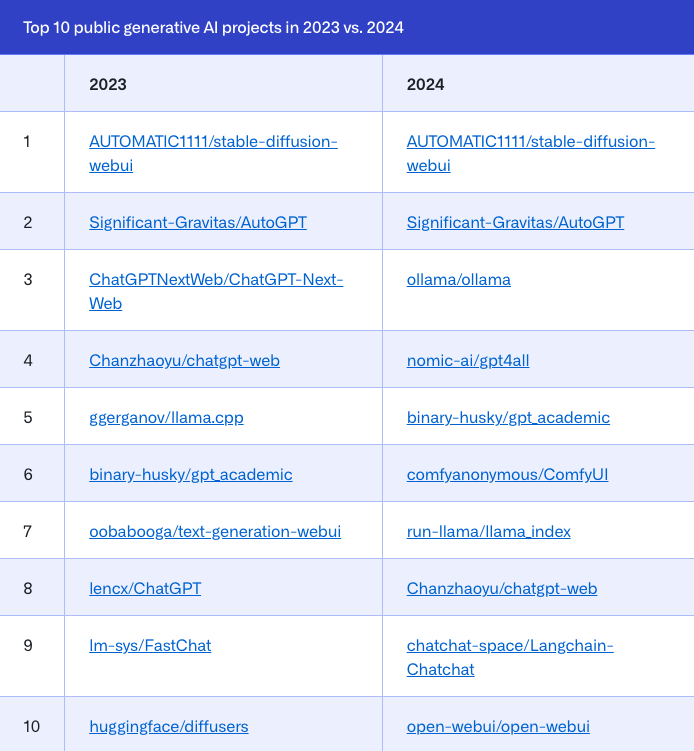694x751 pixels.
Task: Click Significant-Gravitas/AutoGPT in the 2024 column
Action: (x=515, y=222)
